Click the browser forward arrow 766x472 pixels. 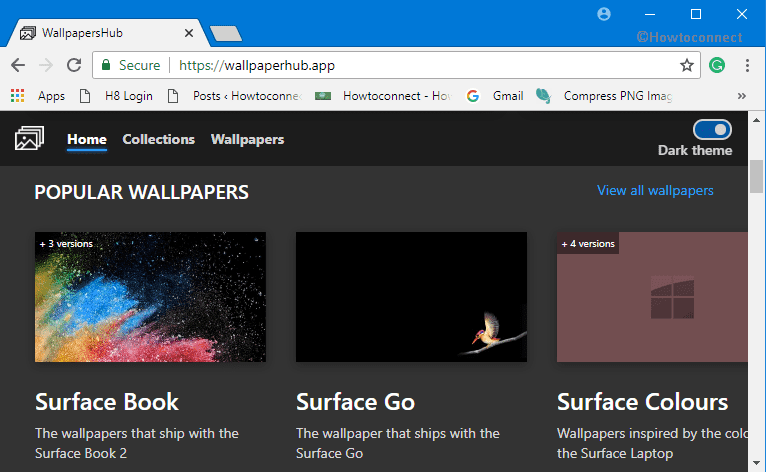click(x=46, y=65)
